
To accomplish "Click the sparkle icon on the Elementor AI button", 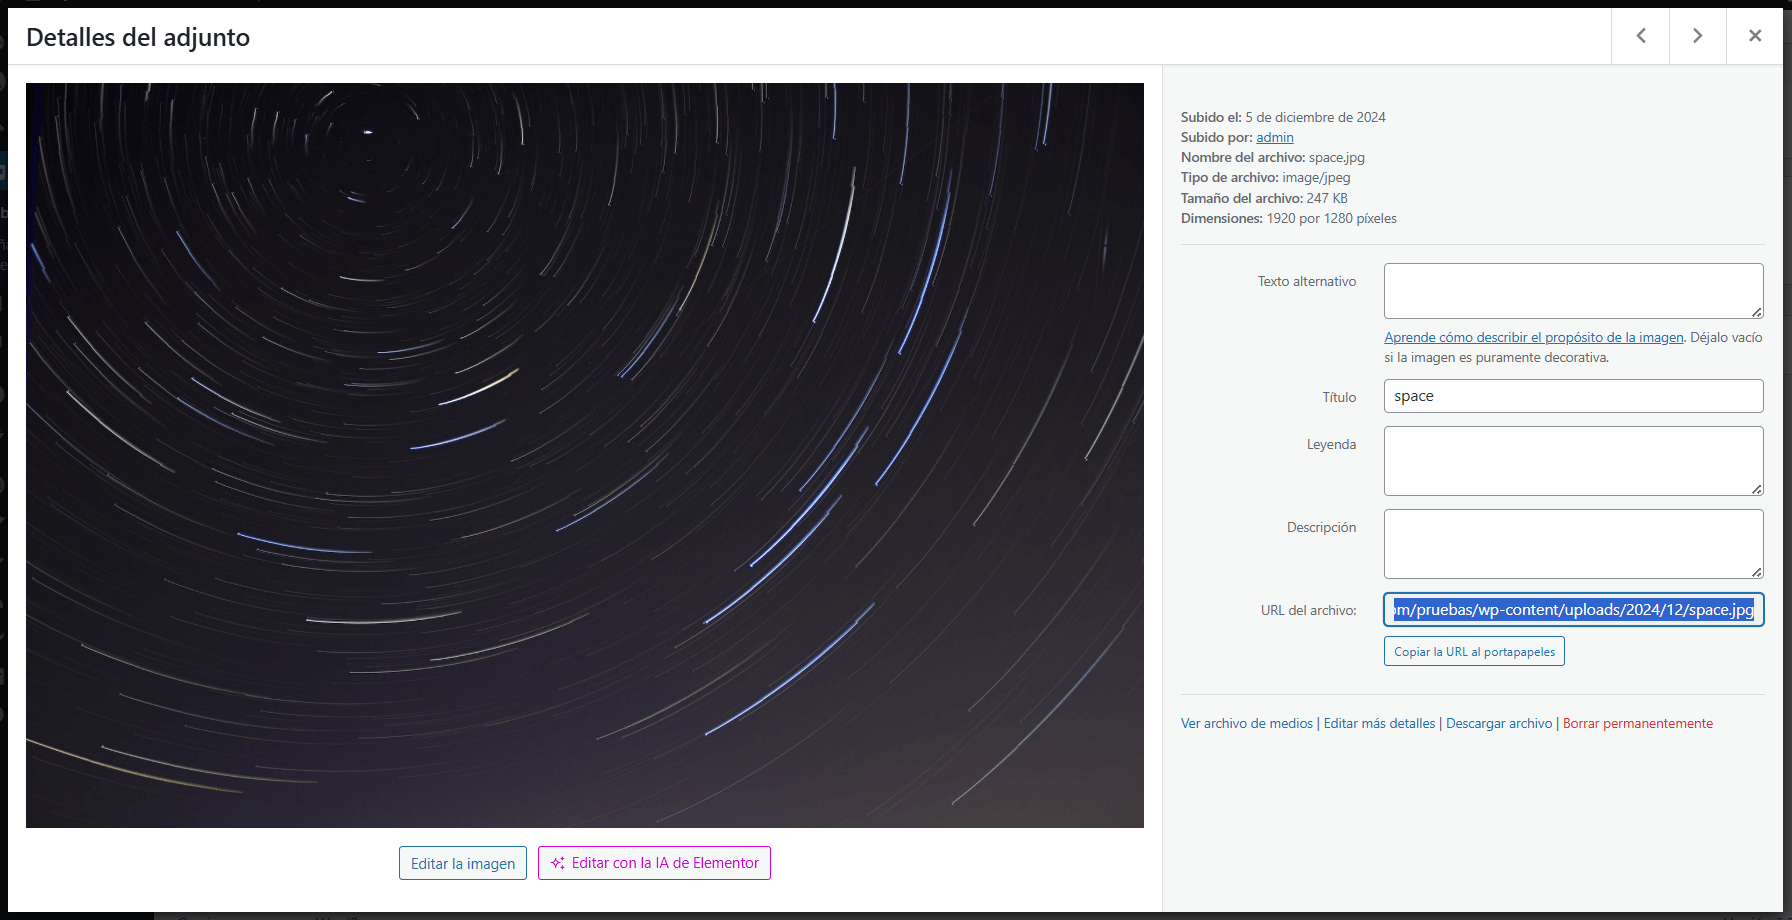I will coord(557,862).
